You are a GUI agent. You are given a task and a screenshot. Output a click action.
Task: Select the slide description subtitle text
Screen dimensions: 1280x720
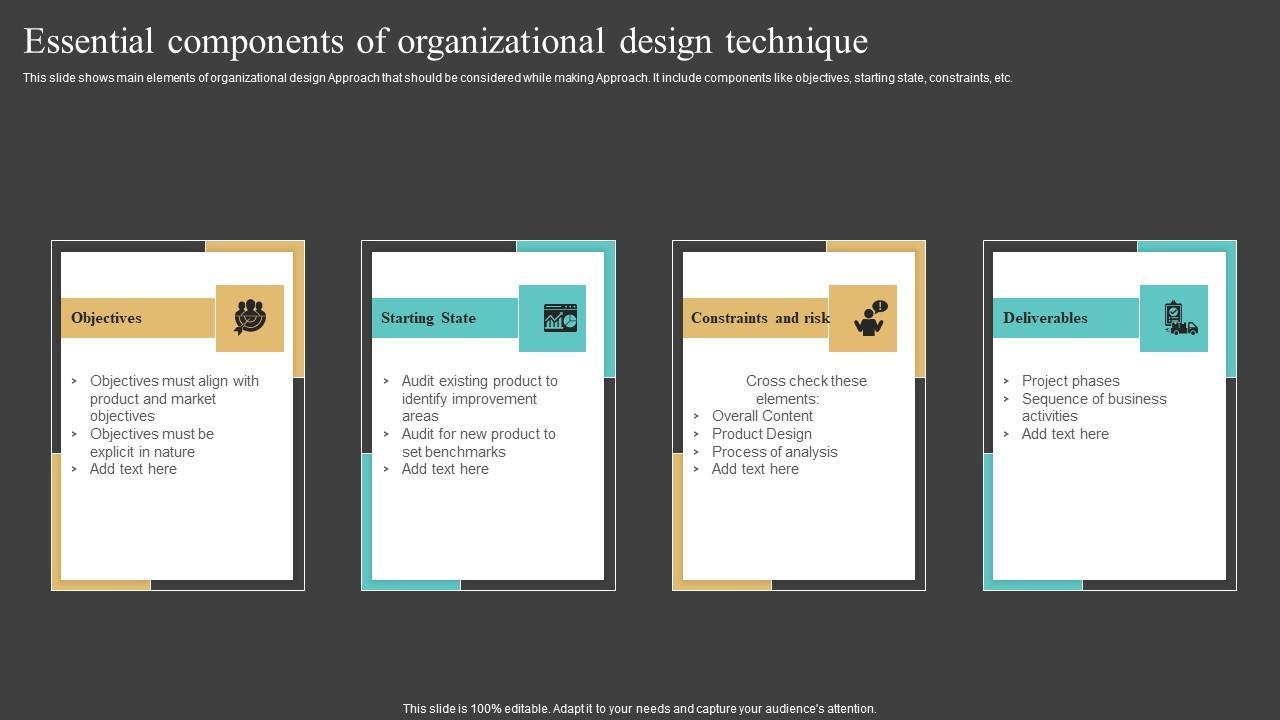click(517, 78)
